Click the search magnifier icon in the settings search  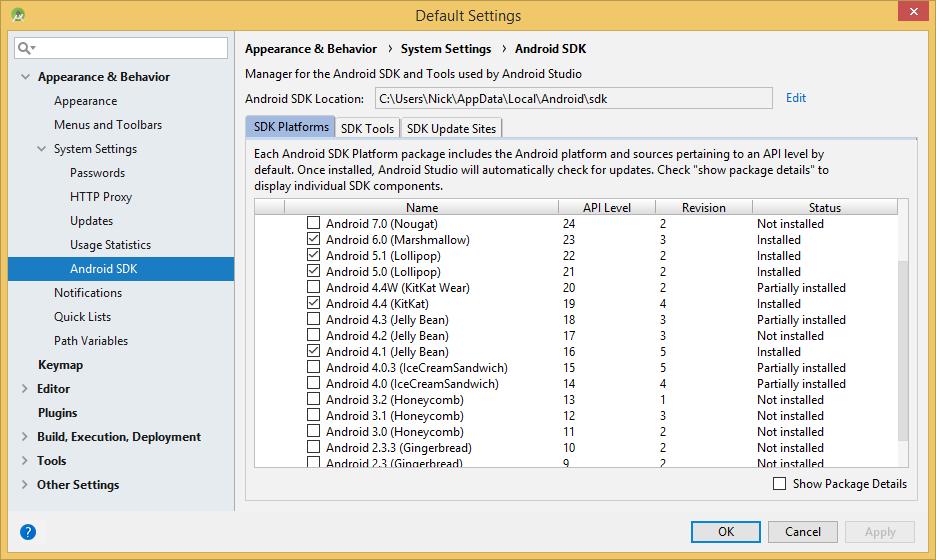tap(25, 48)
